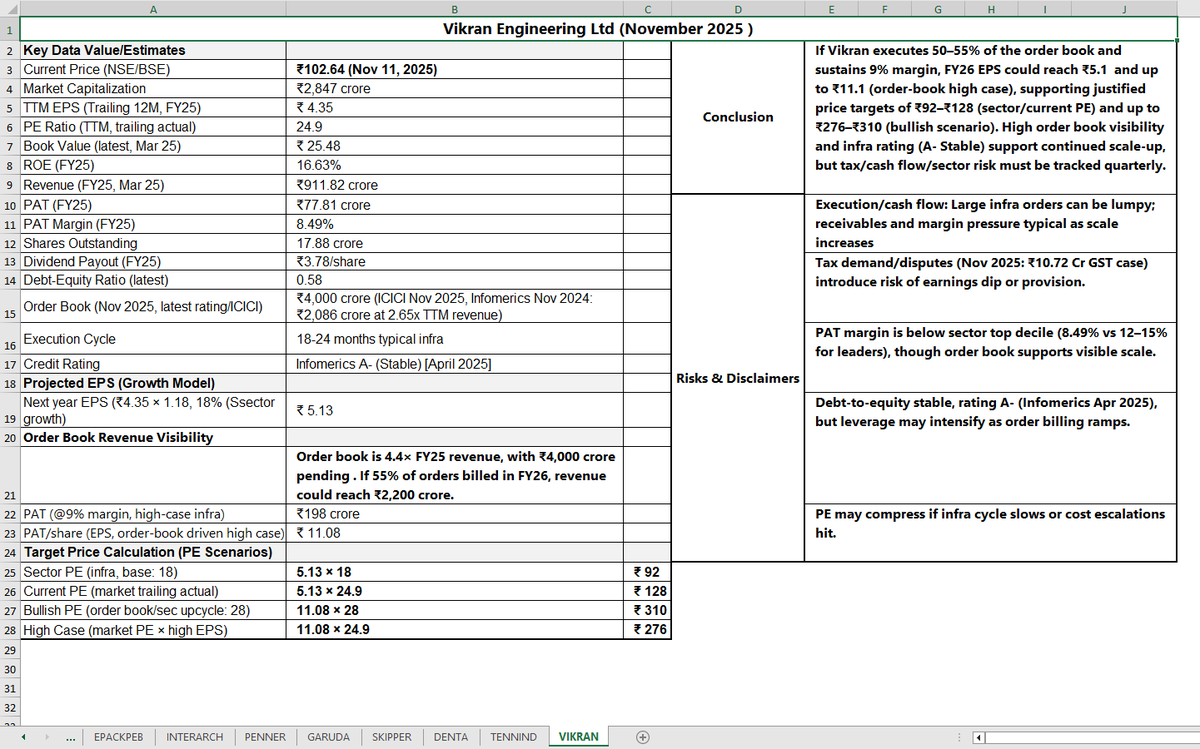Select column J header
The width and height of the screenshot is (1200, 749).
(1124, 9)
